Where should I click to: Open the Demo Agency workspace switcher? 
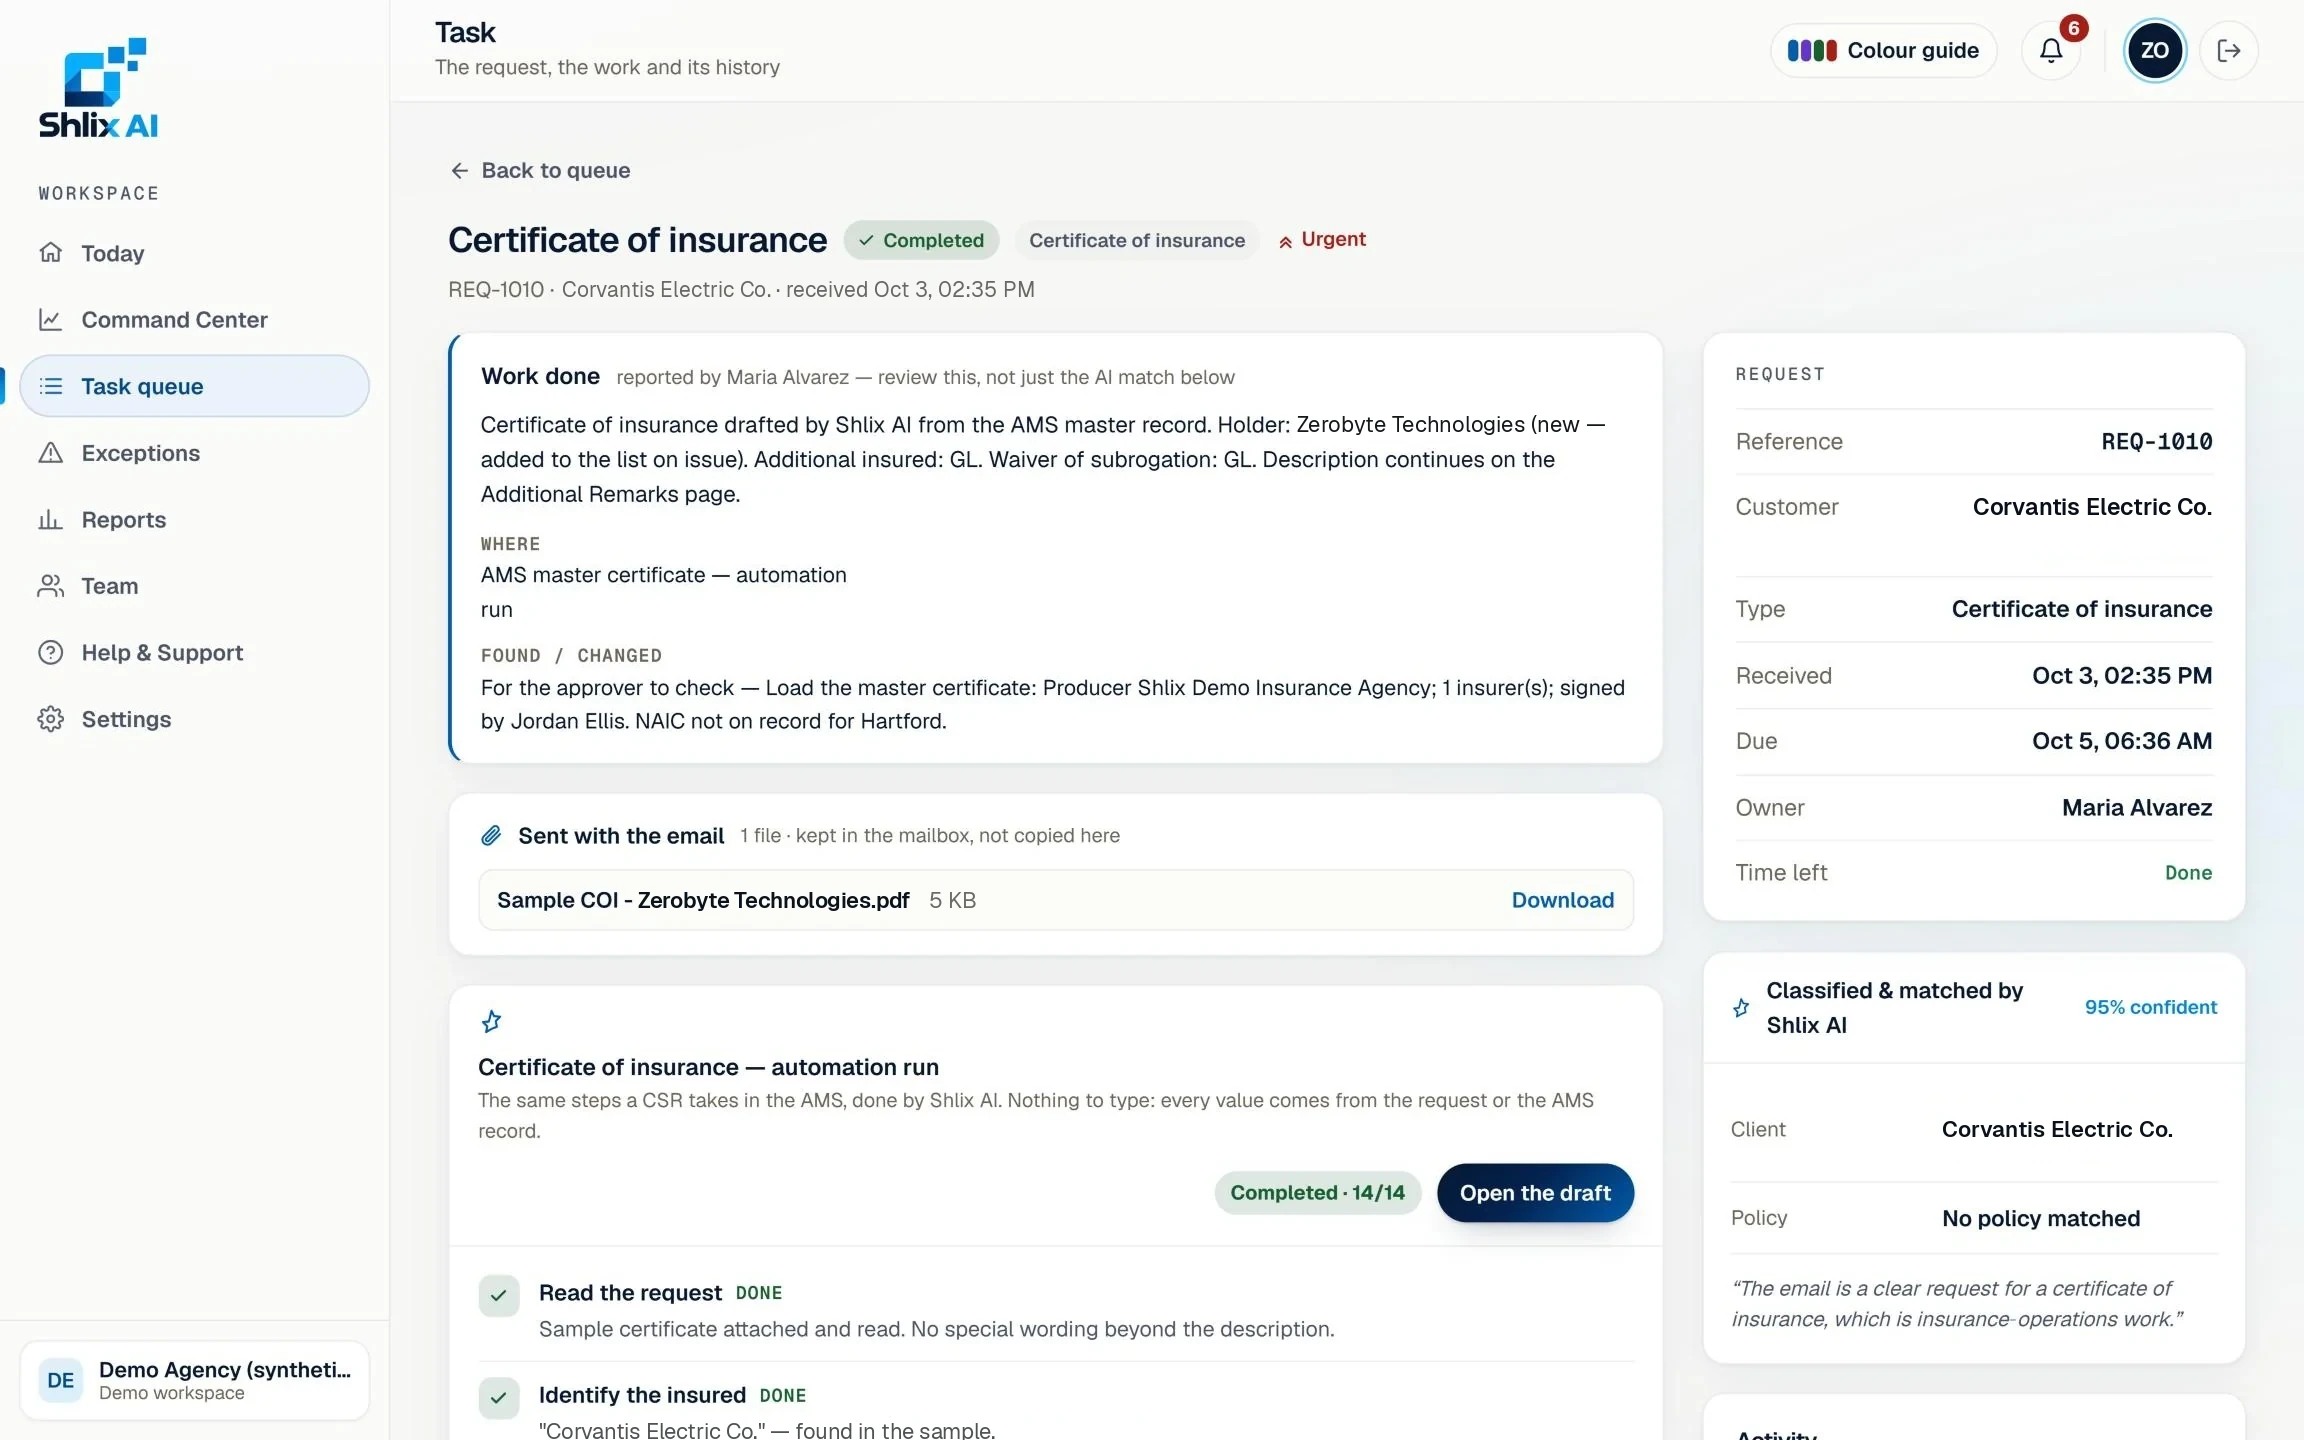click(x=195, y=1381)
